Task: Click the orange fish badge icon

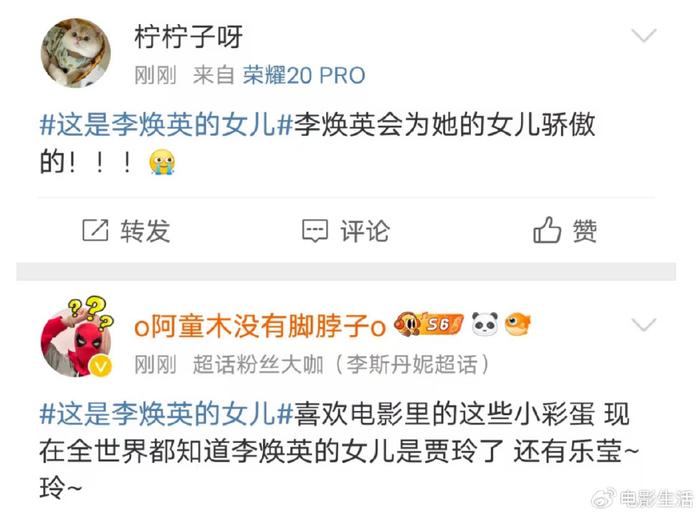Action: (518, 324)
